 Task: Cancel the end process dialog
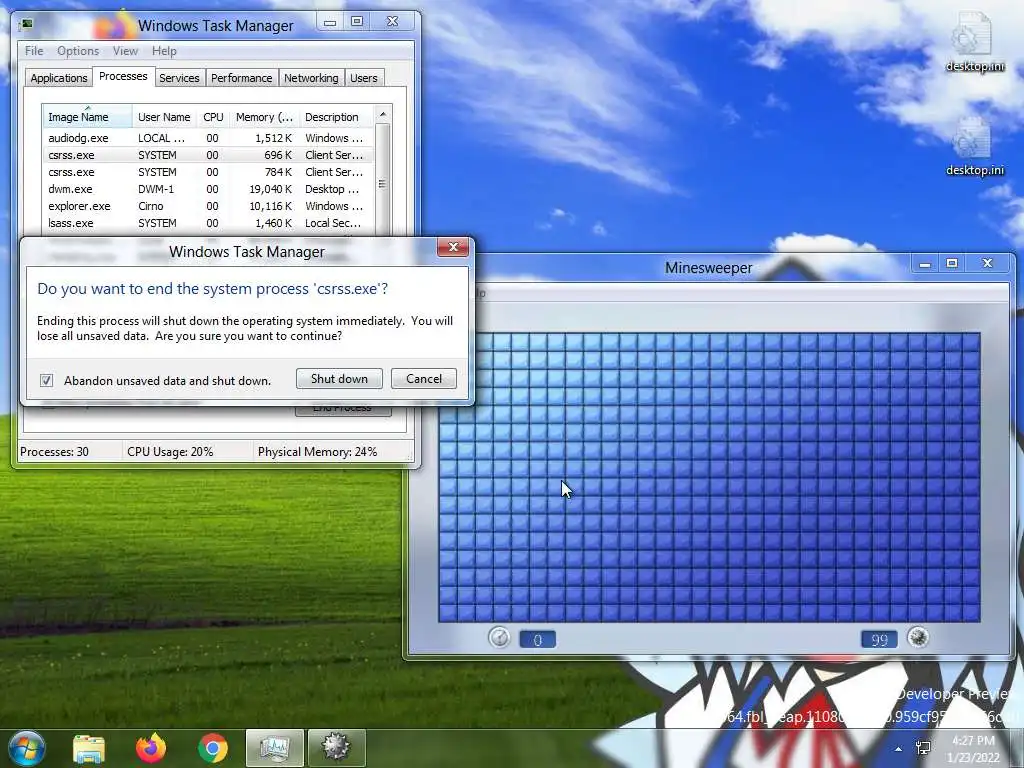coord(424,379)
